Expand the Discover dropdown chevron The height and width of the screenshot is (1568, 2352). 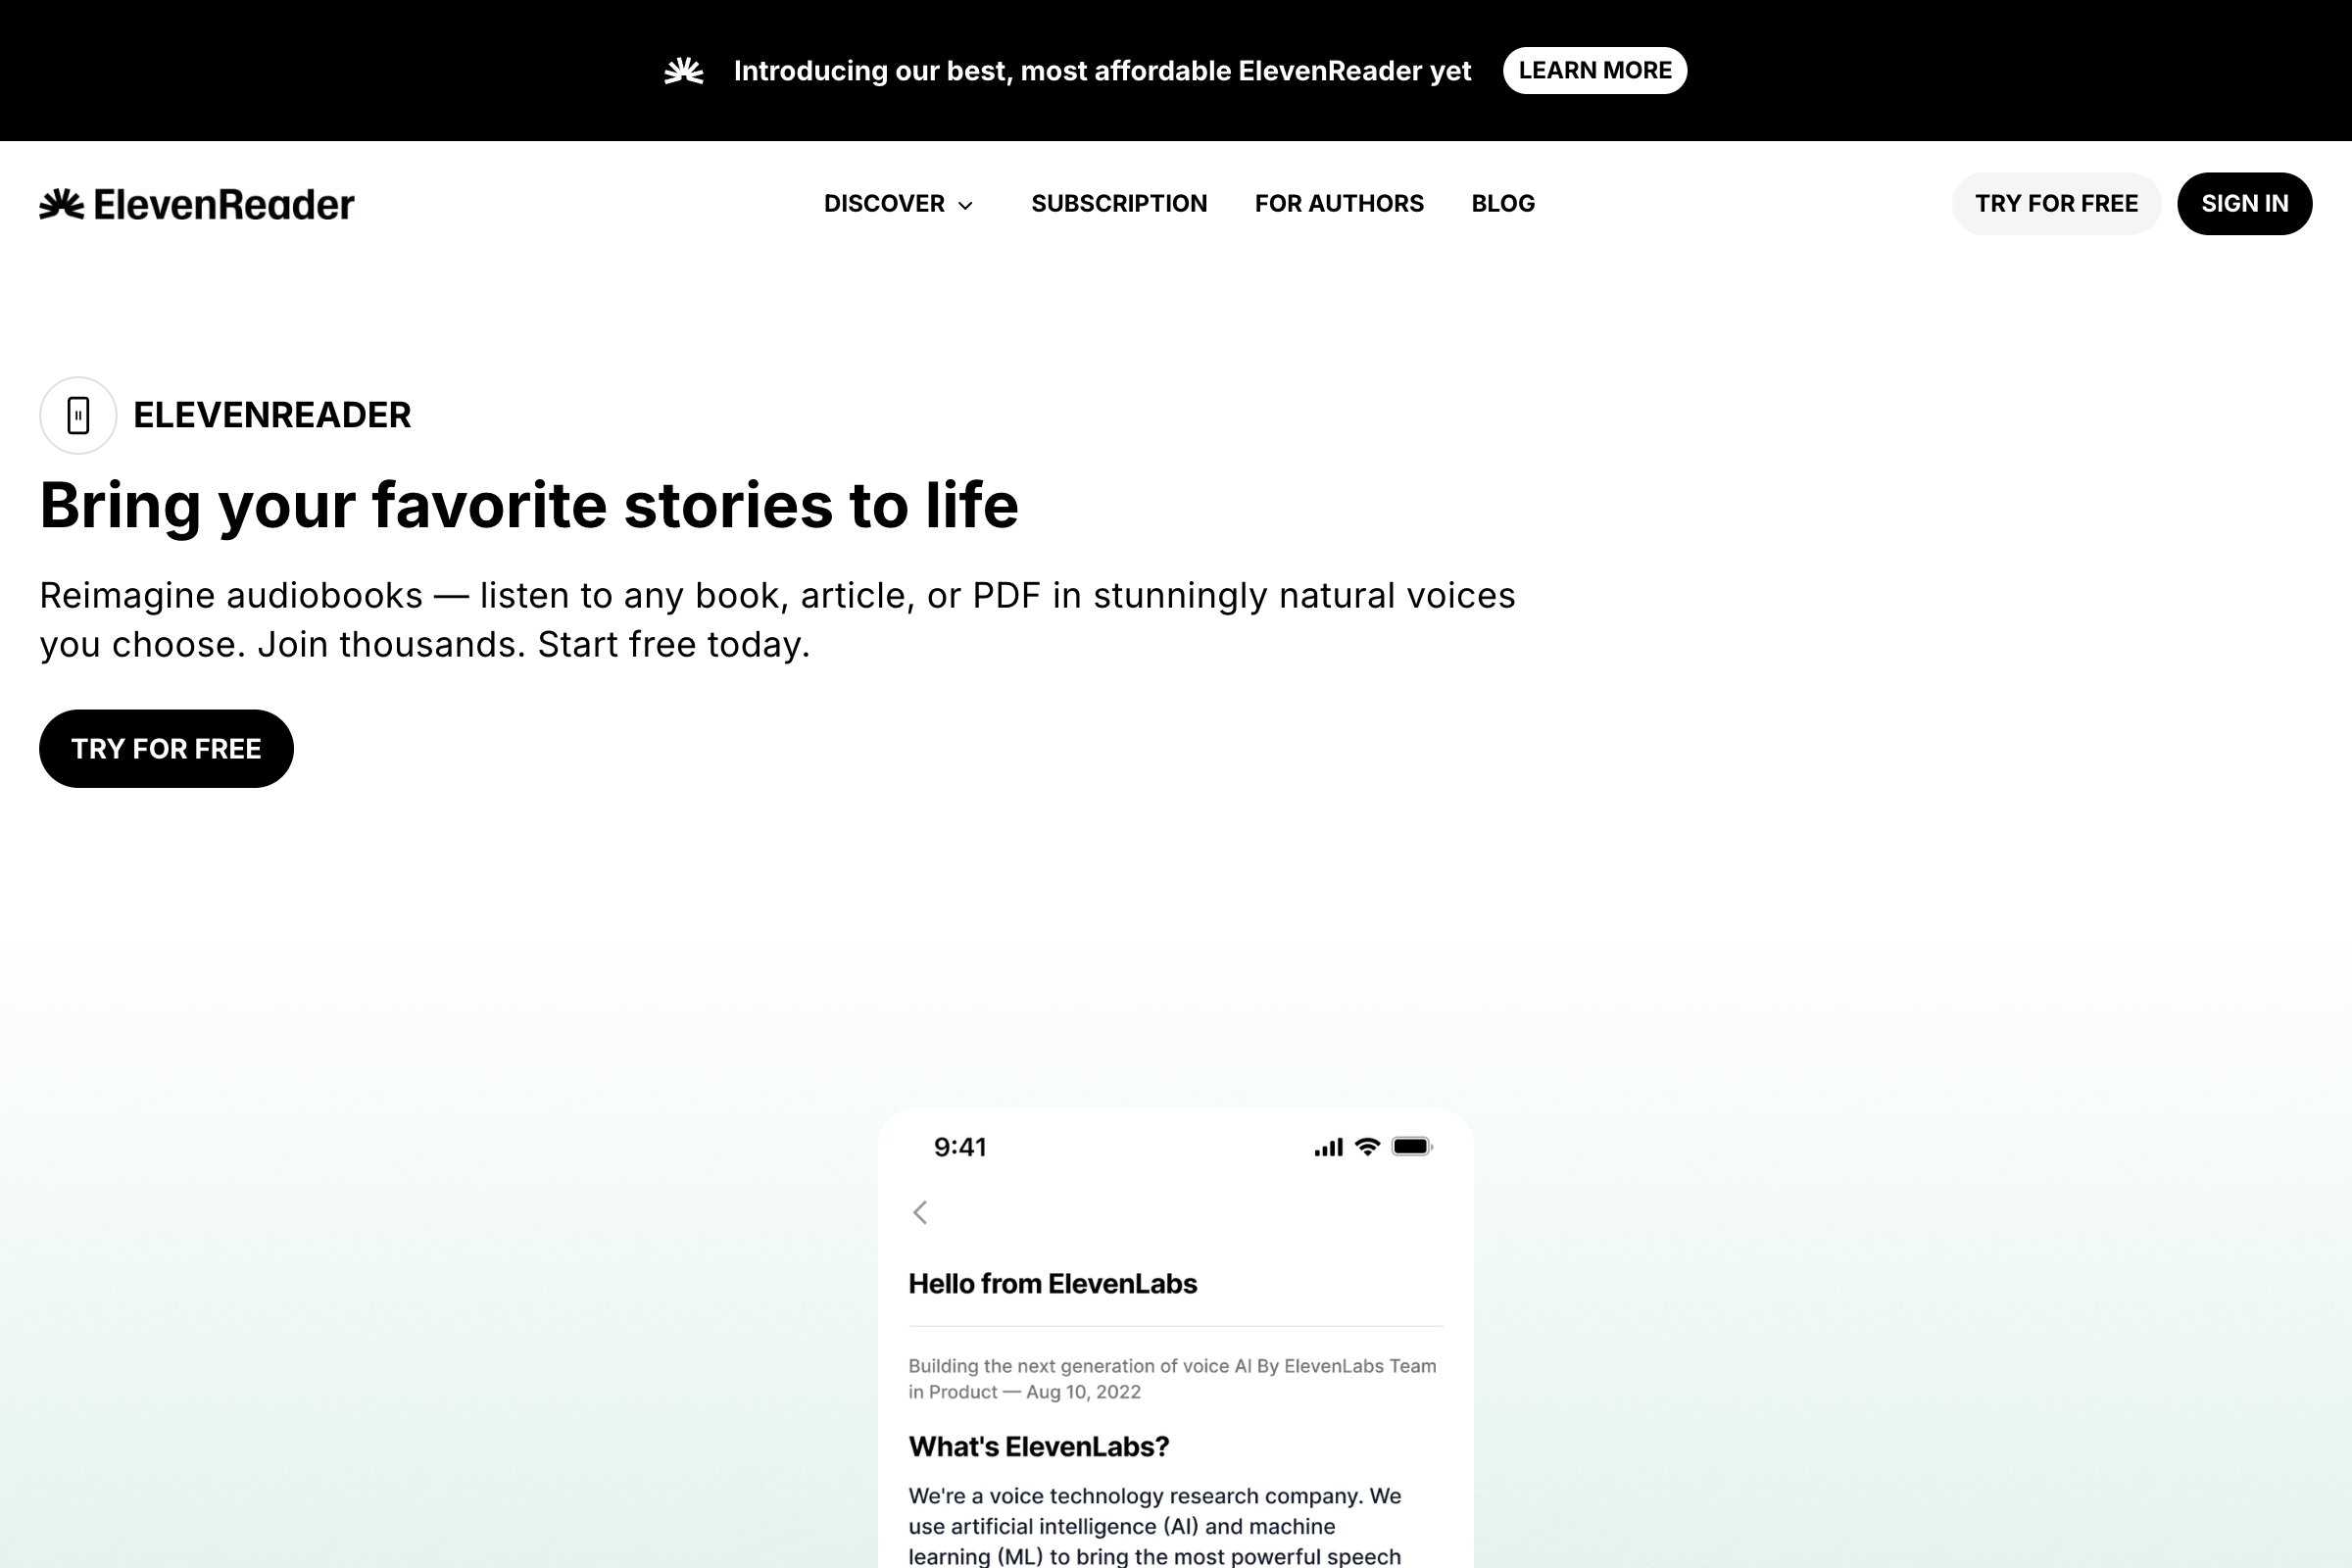pos(966,205)
